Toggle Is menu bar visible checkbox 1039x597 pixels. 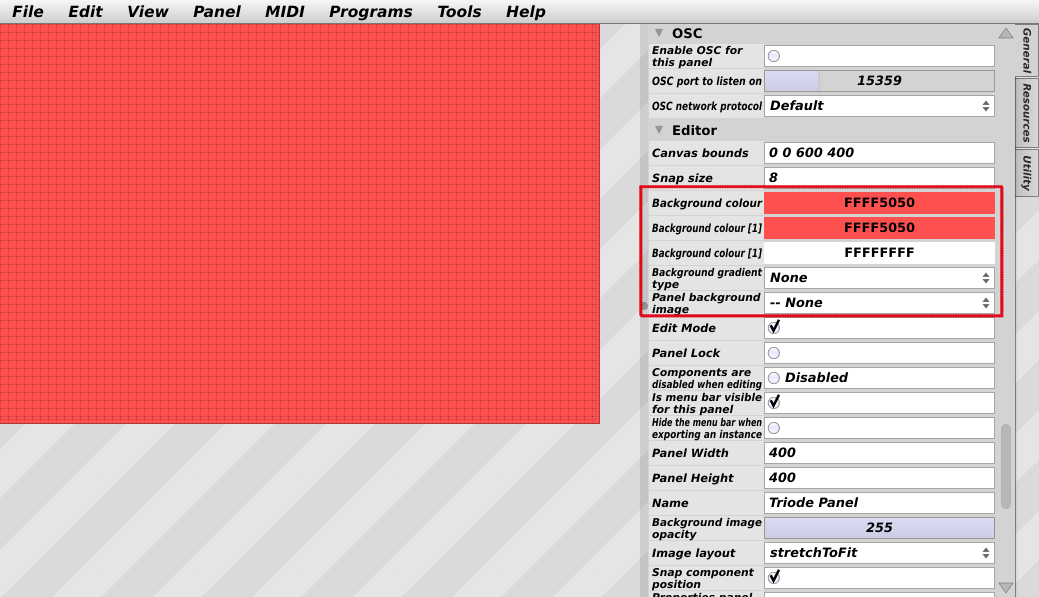tap(773, 402)
